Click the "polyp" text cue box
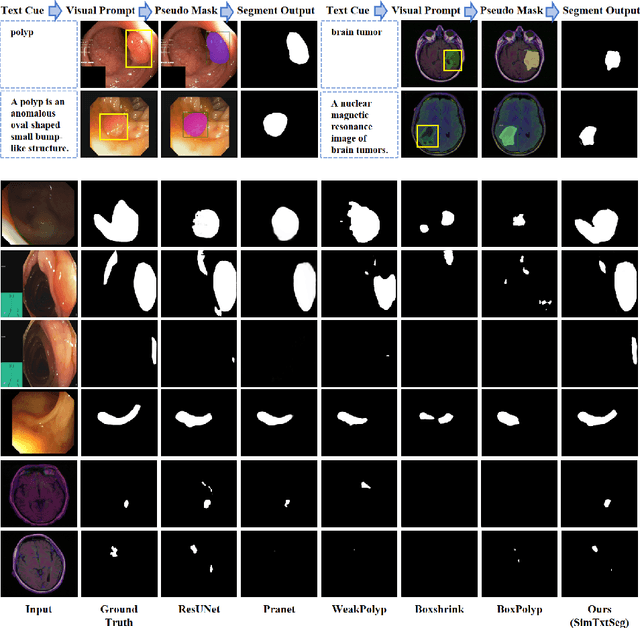640x628 pixels. tap(39, 50)
